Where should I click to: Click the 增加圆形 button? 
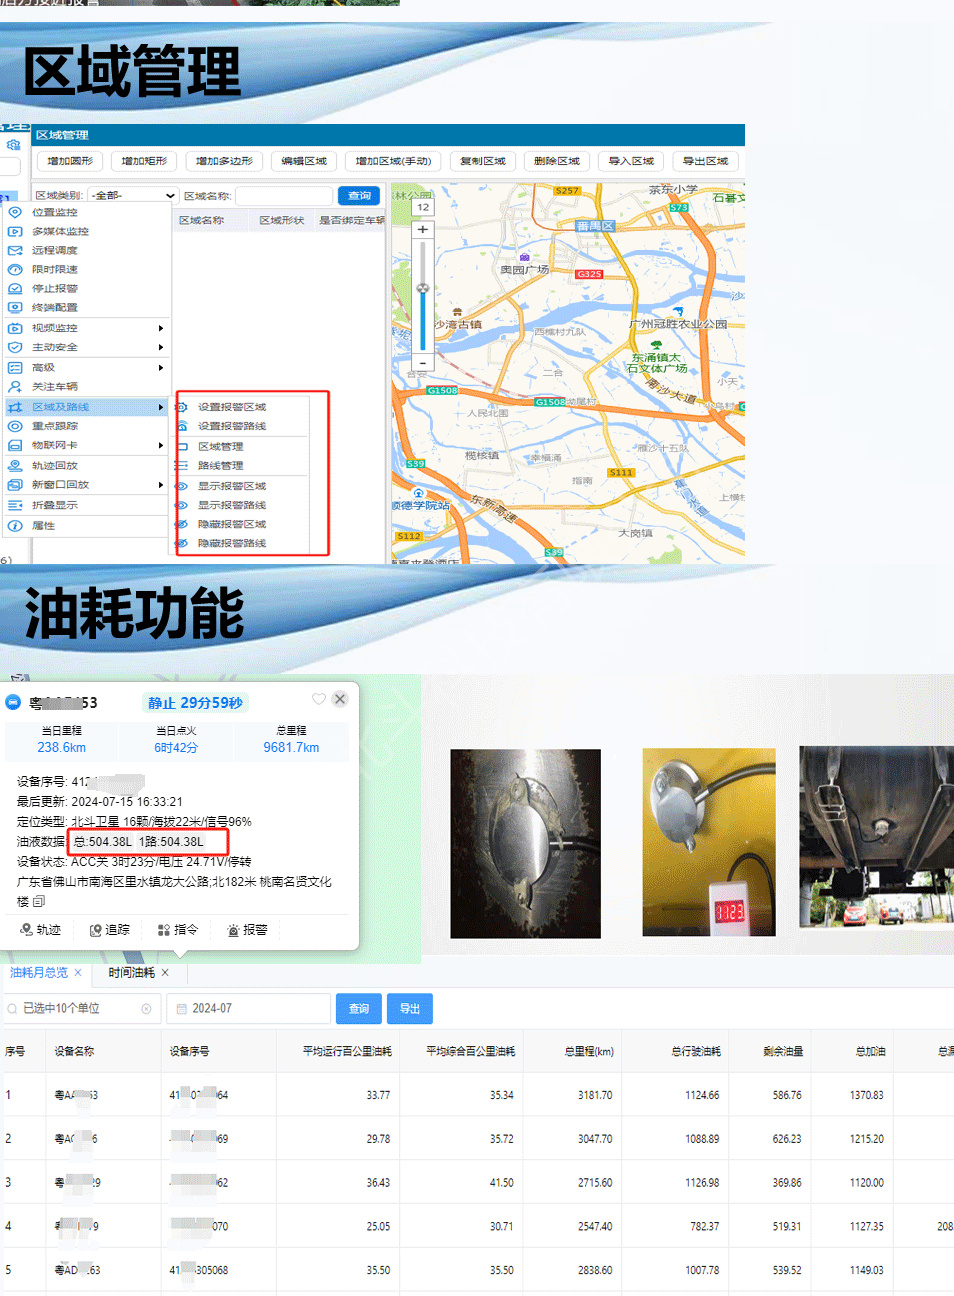pos(70,161)
